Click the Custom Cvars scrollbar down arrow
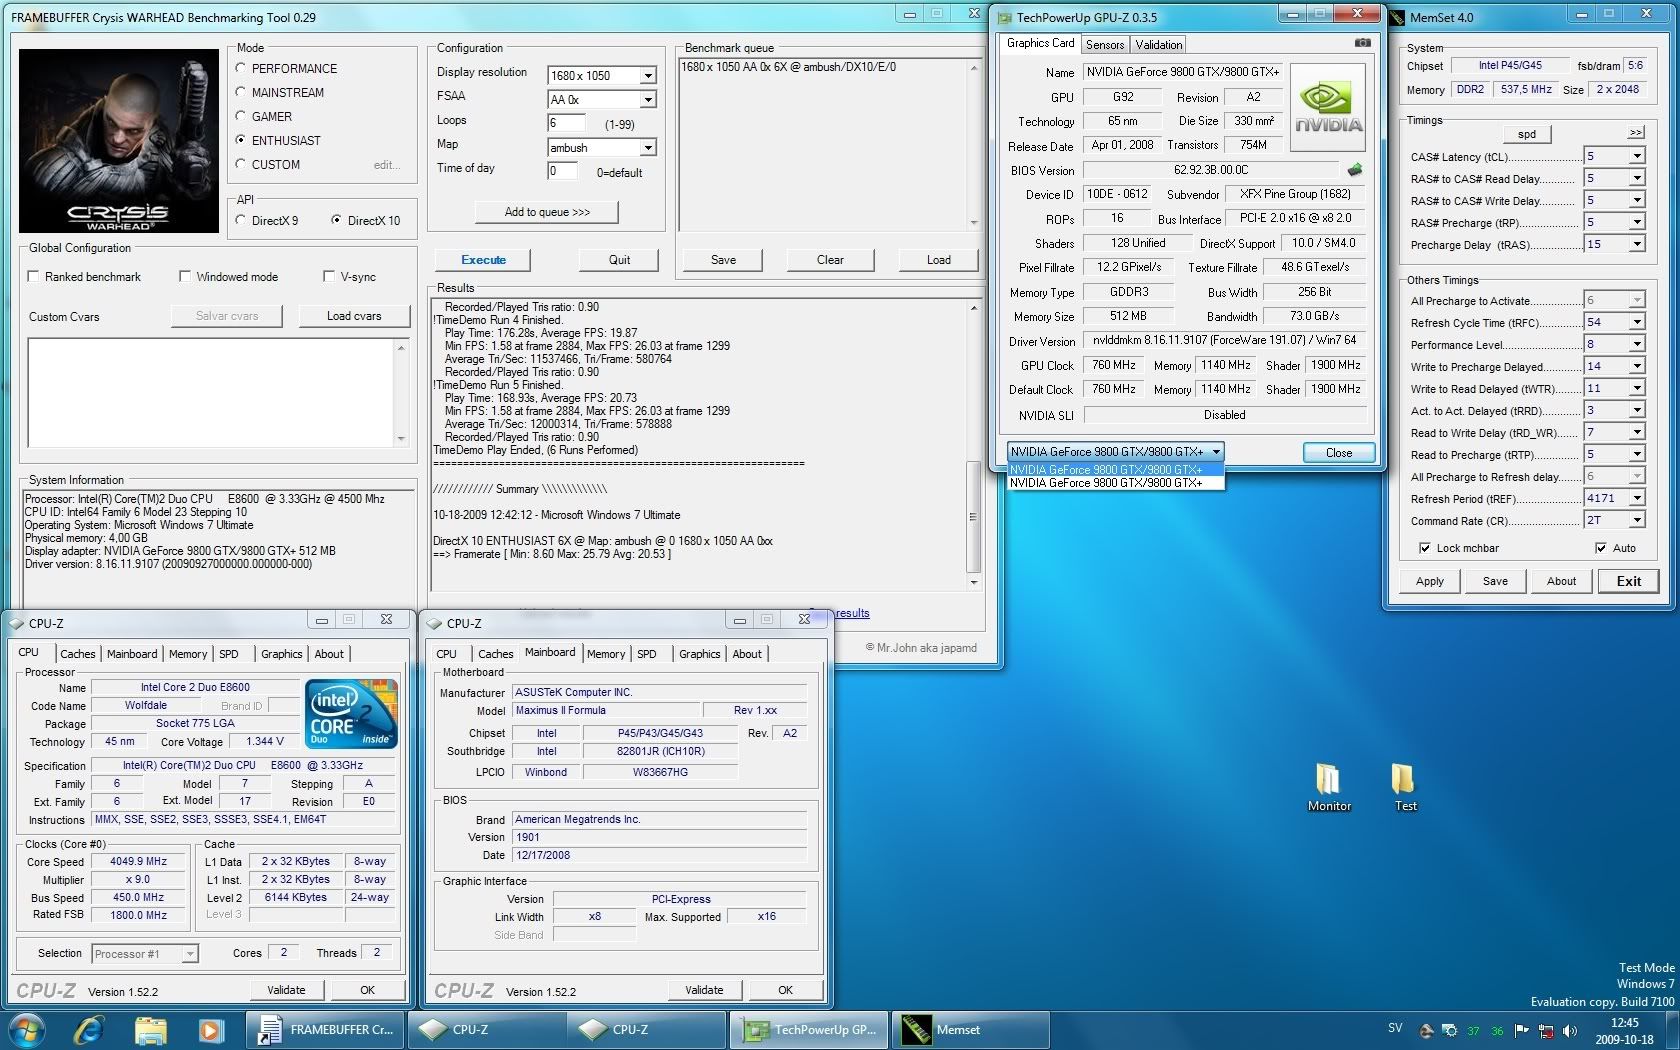Image resolution: width=1680 pixels, height=1050 pixels. [x=401, y=438]
